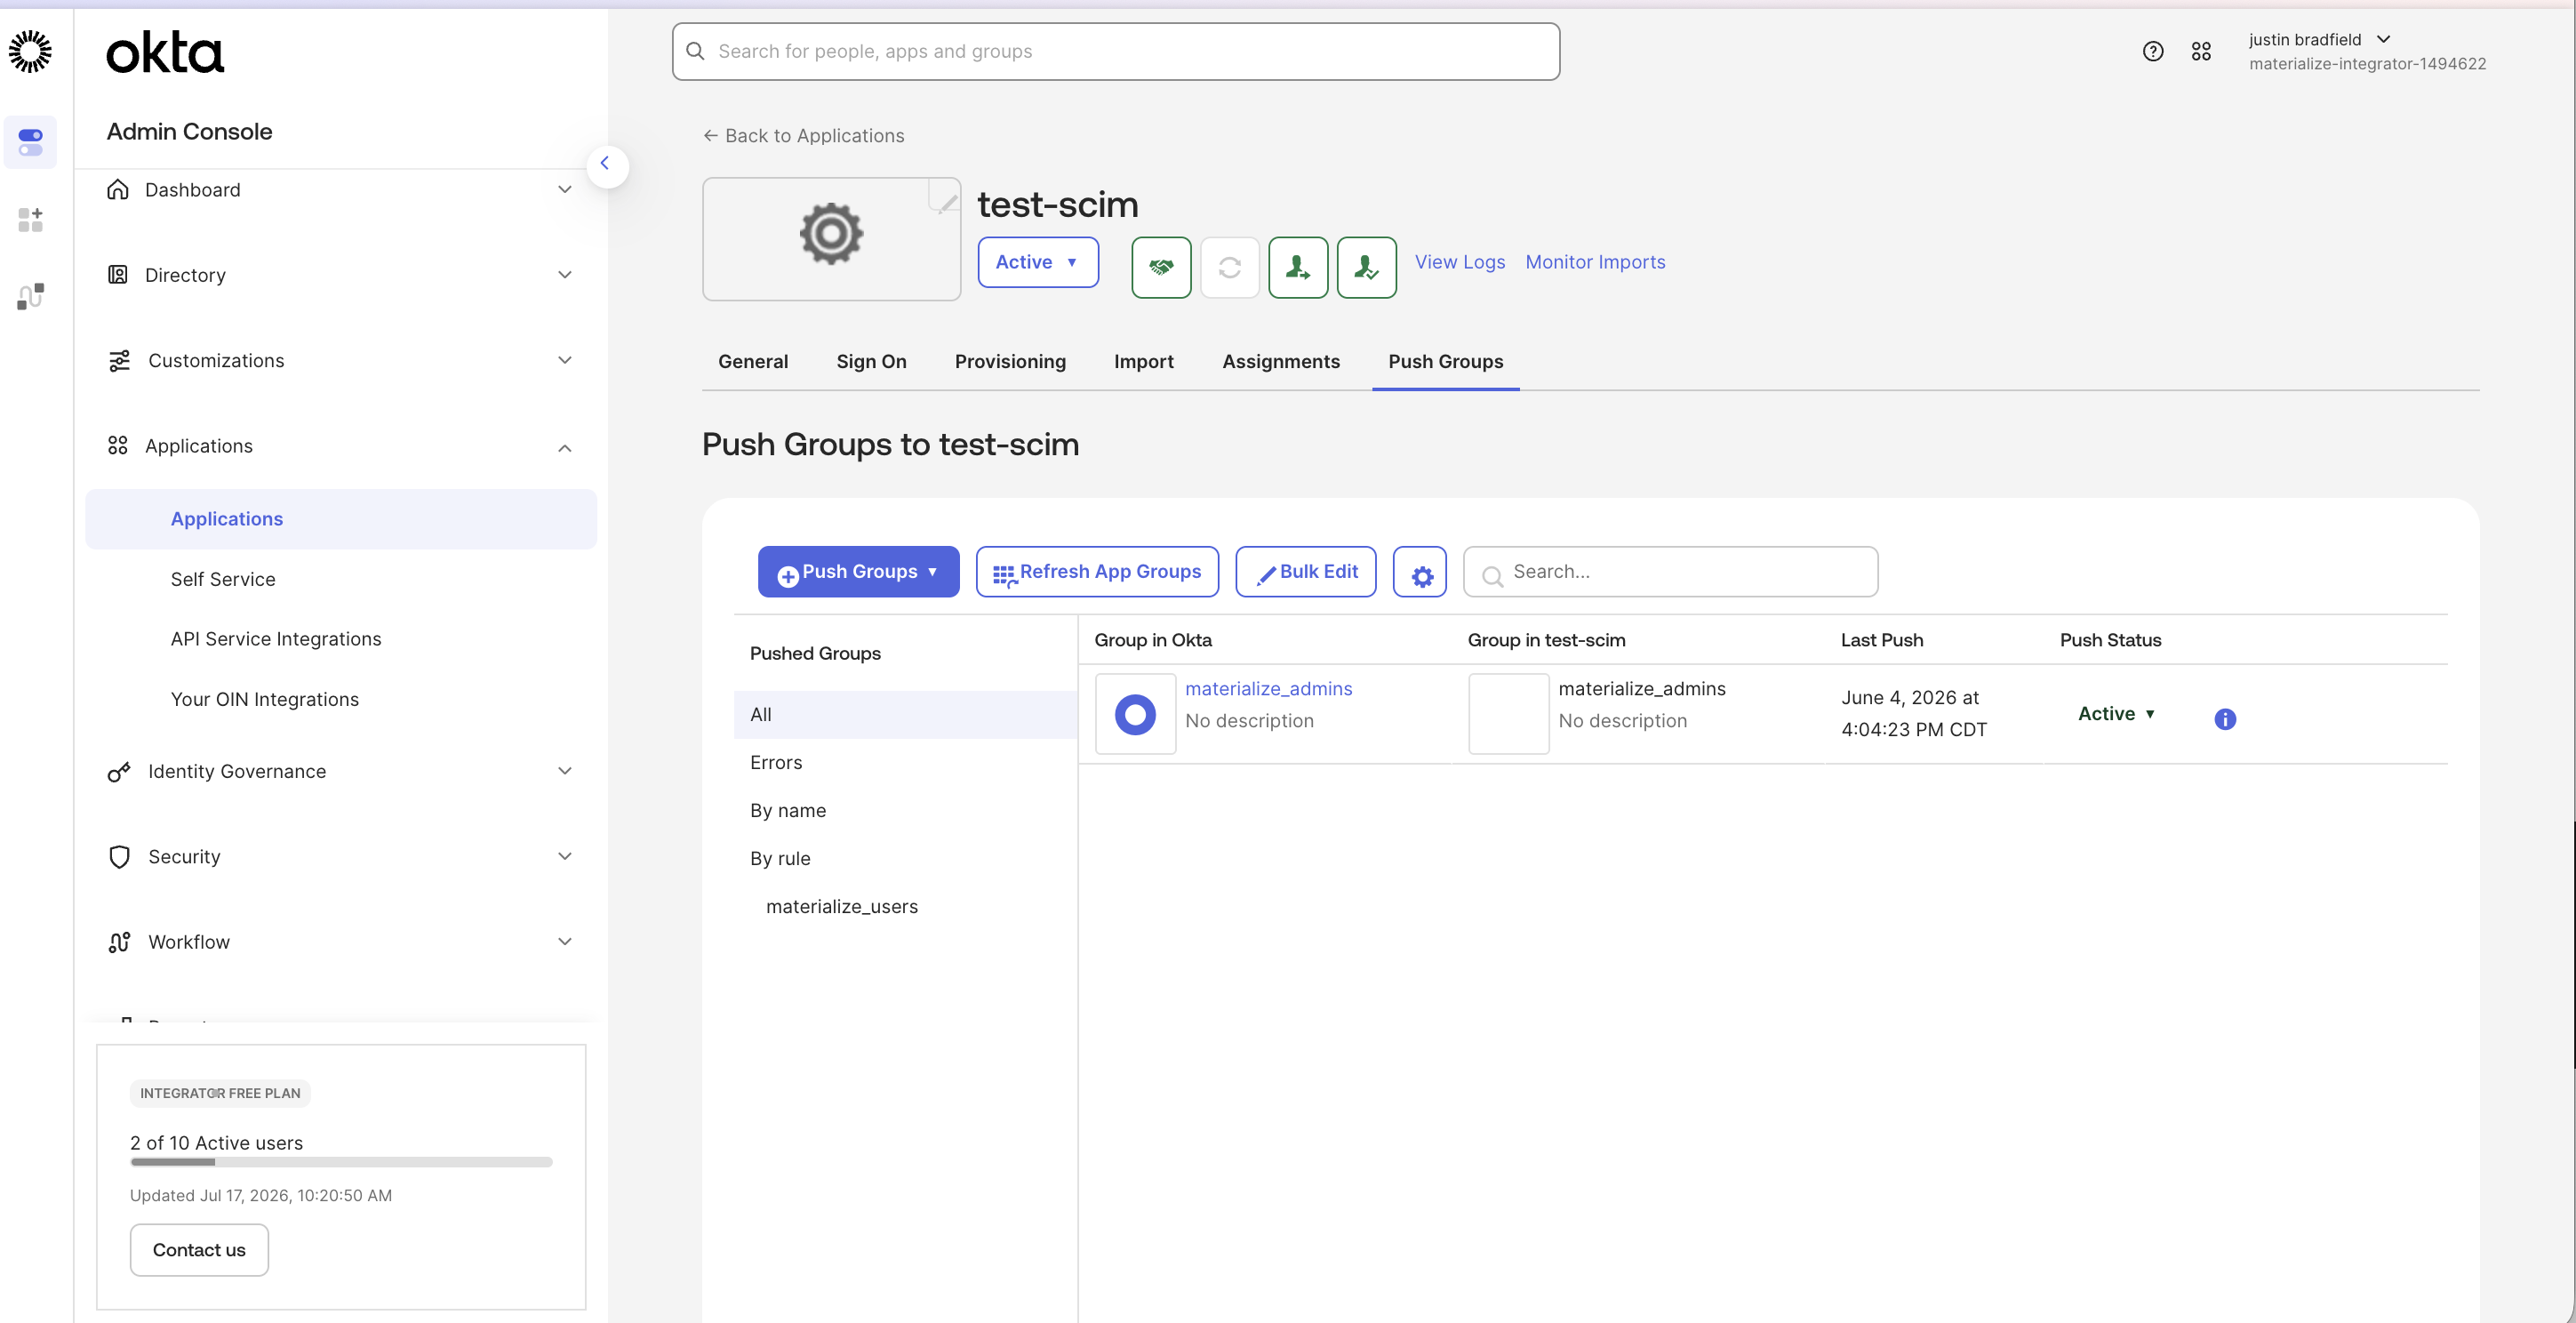Open Your OIN Integrations

[x=264, y=700]
